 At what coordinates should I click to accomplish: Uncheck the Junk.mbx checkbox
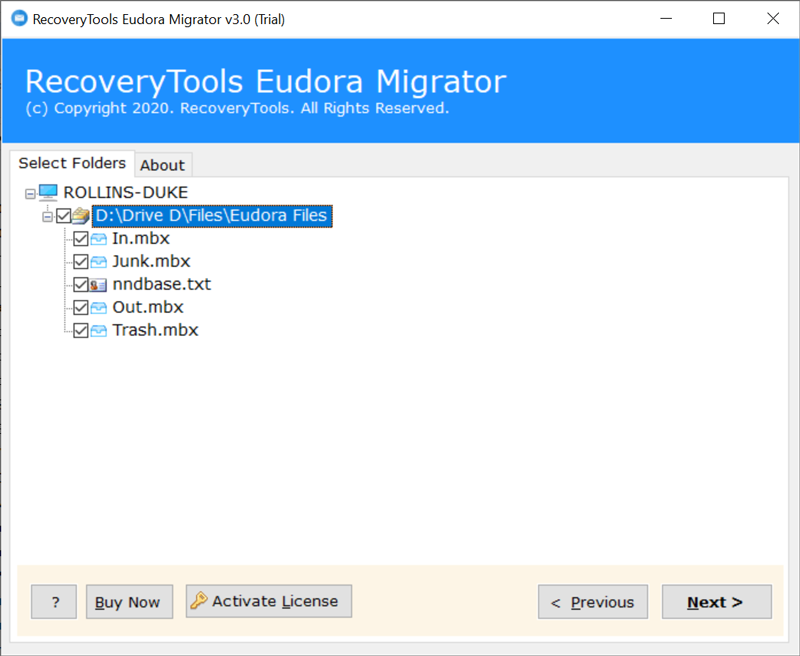[x=81, y=262]
